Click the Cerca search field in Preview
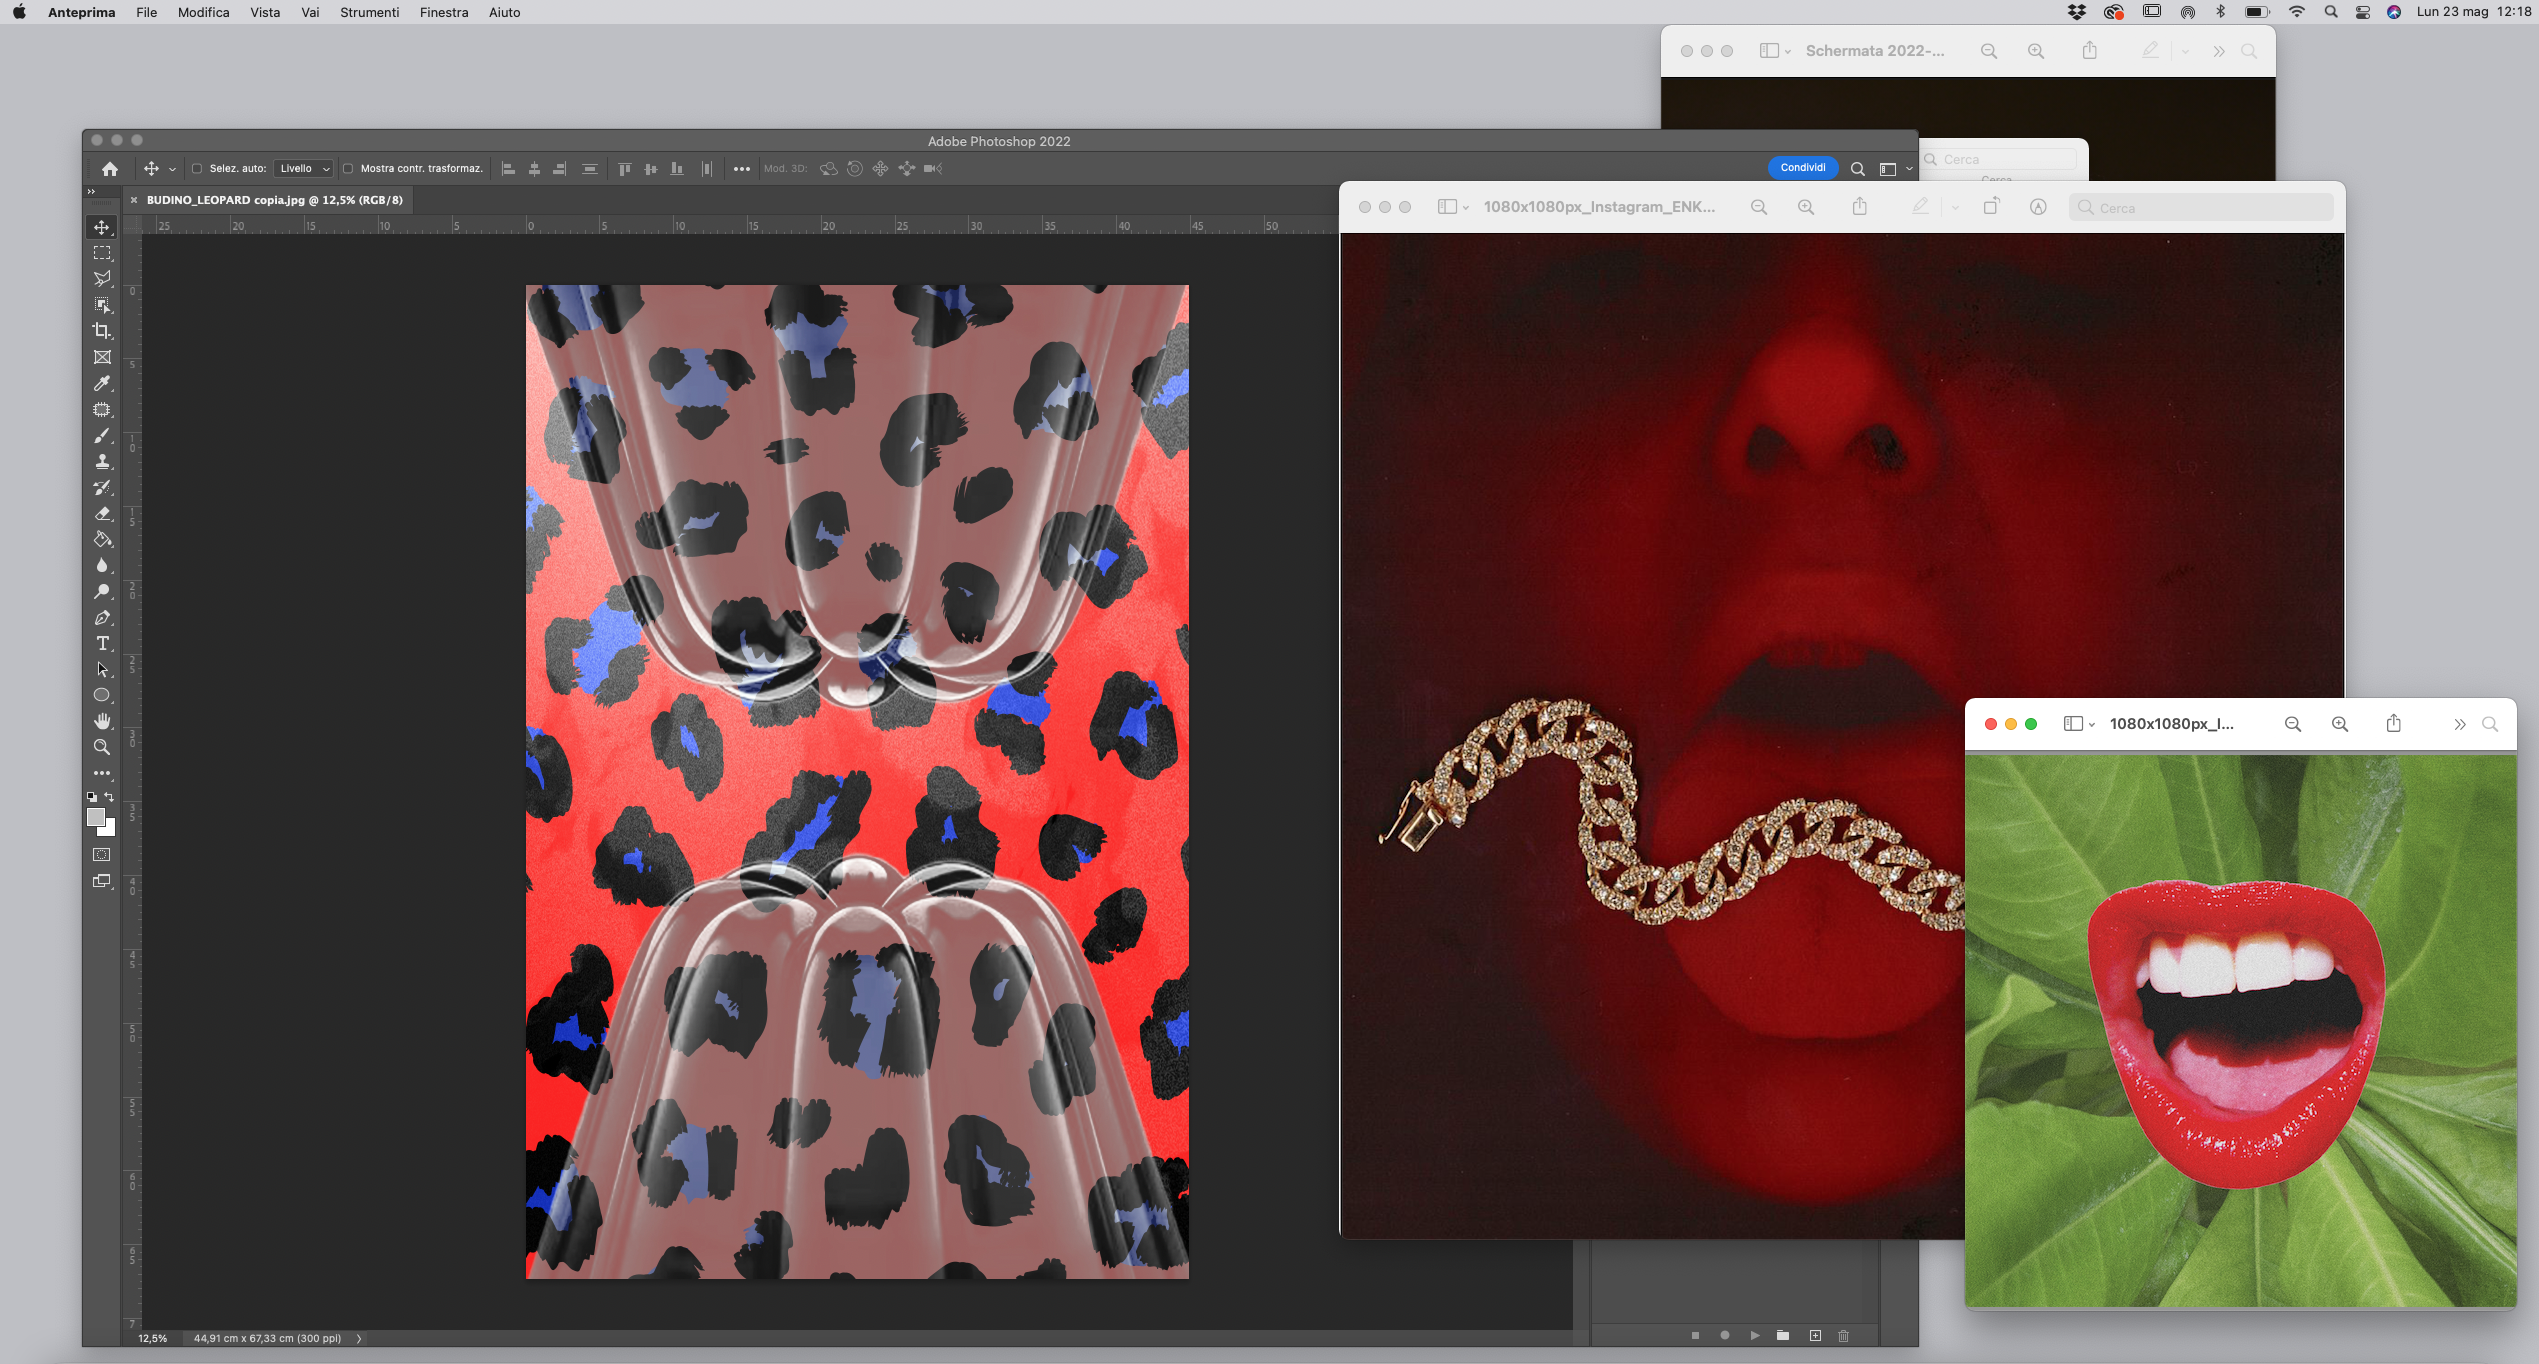The height and width of the screenshot is (1364, 2539). click(x=2200, y=208)
